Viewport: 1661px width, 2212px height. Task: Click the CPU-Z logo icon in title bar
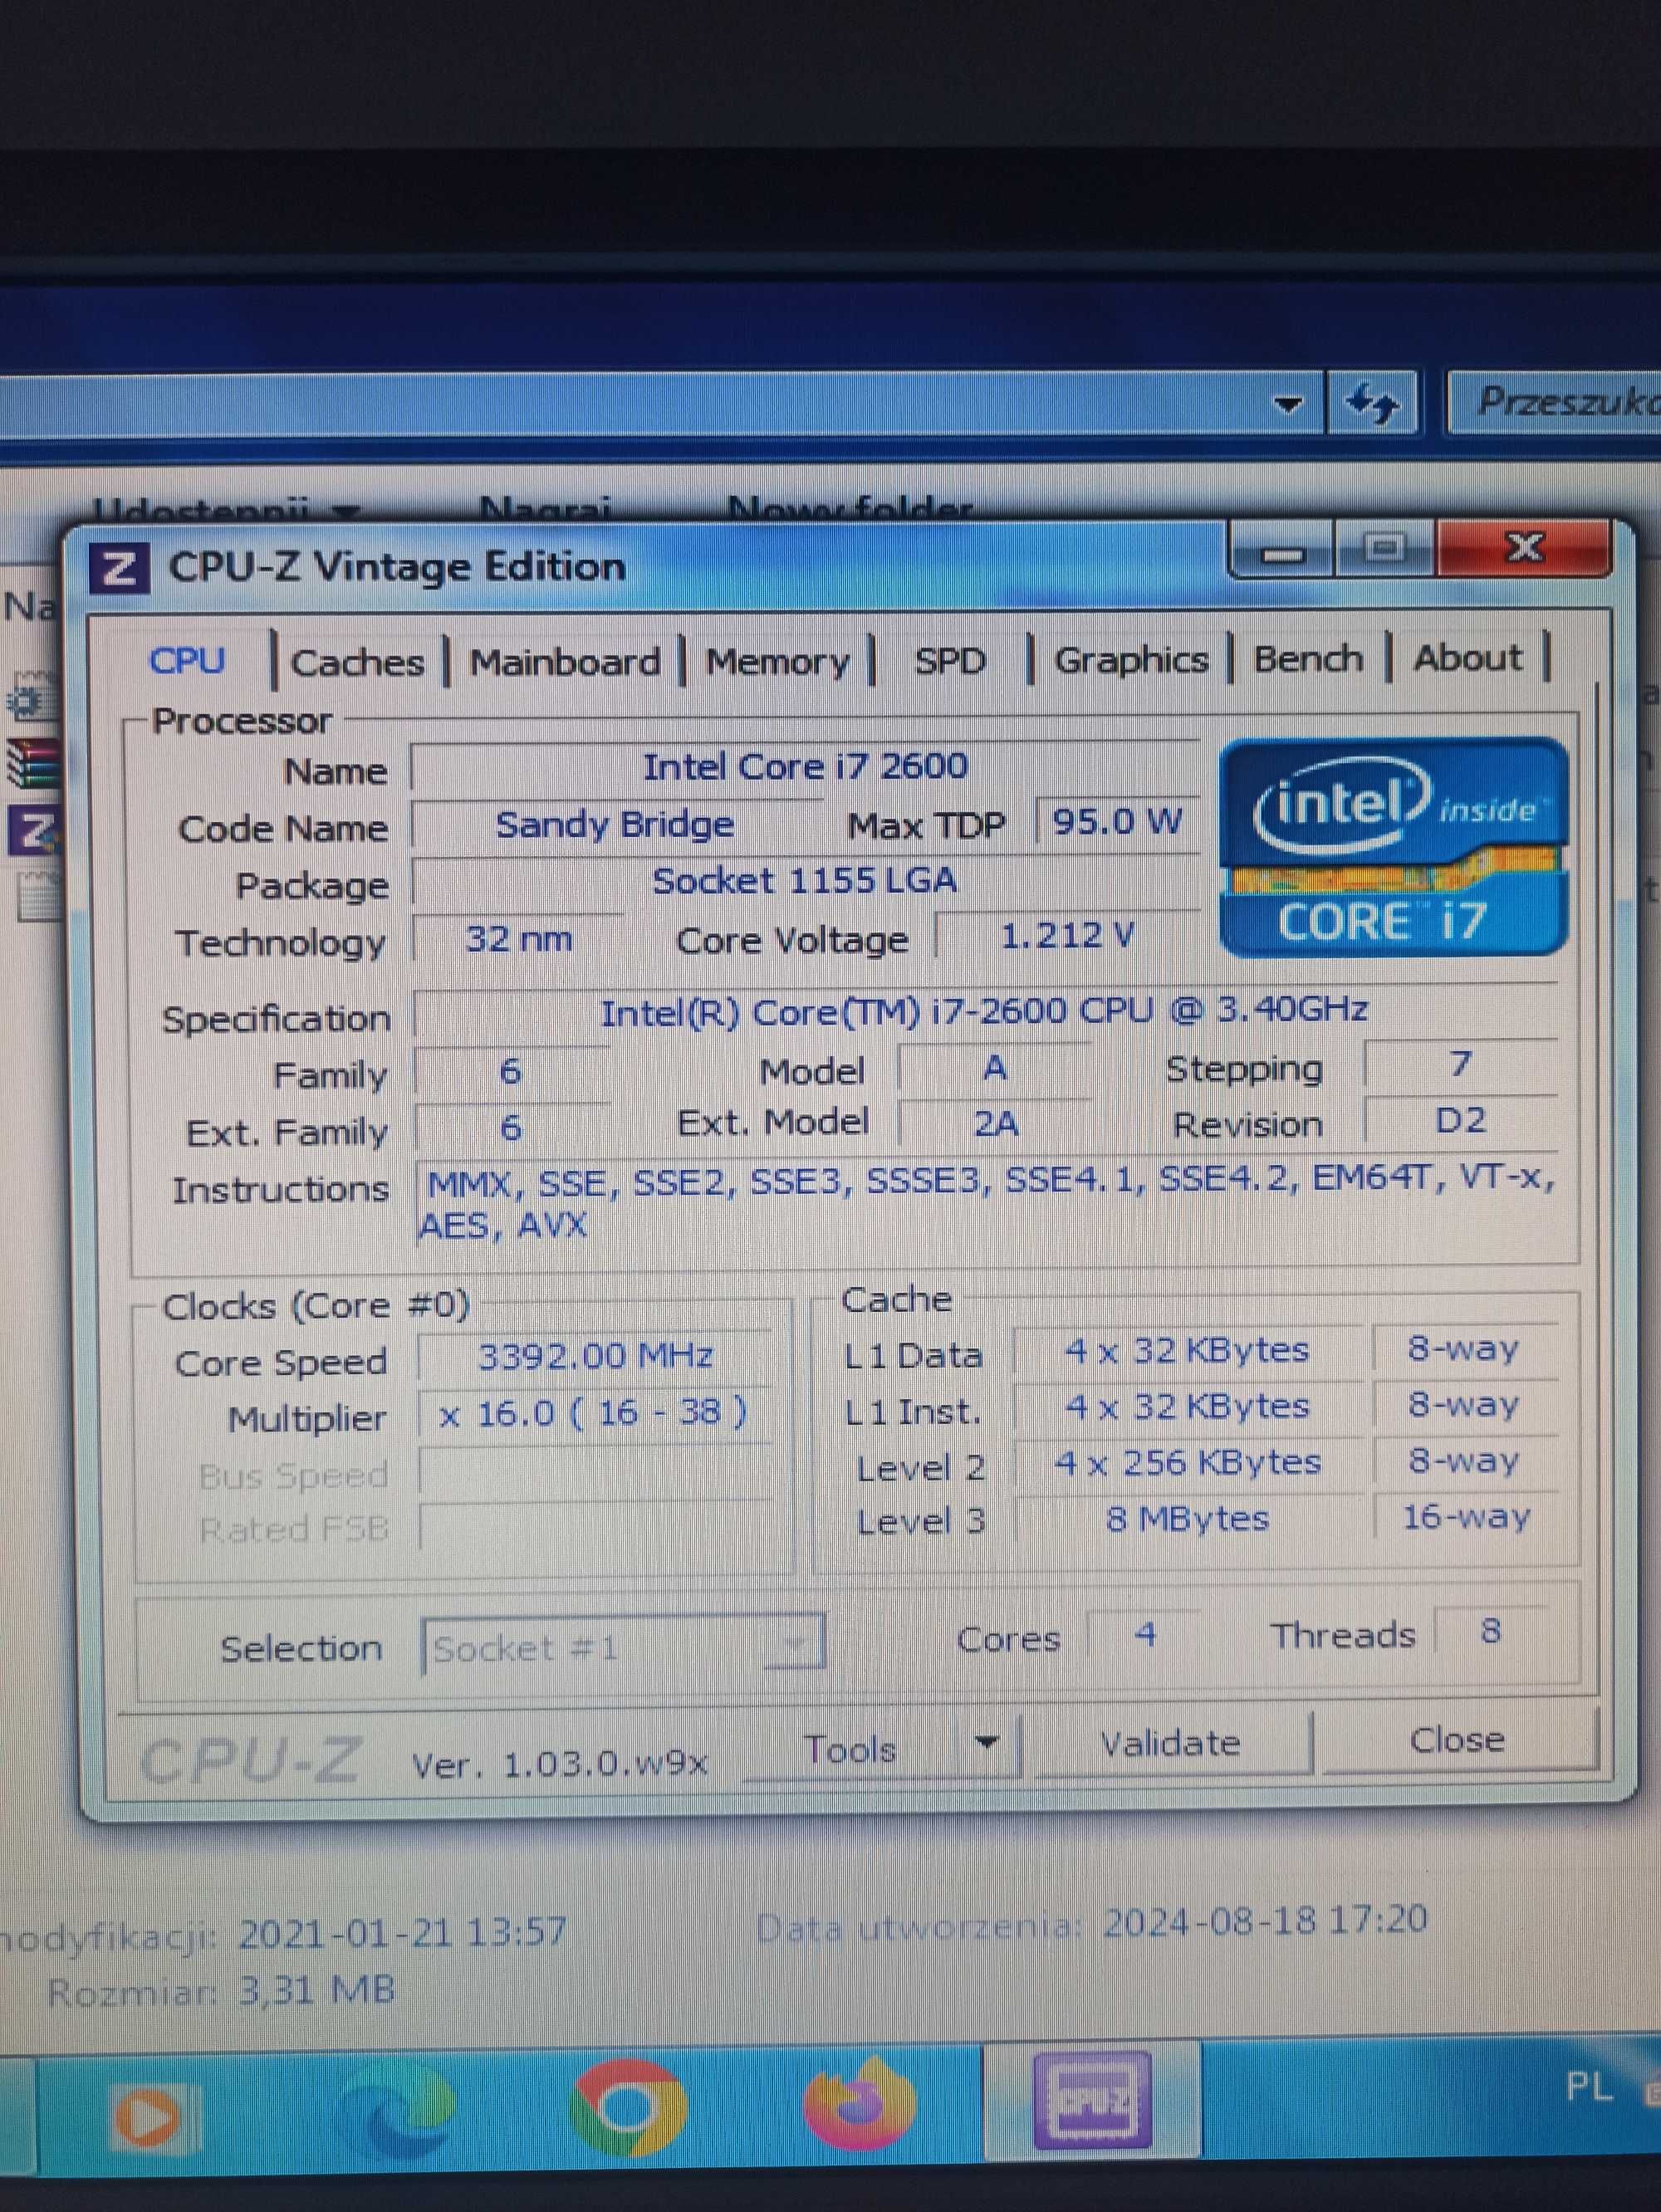(119, 569)
